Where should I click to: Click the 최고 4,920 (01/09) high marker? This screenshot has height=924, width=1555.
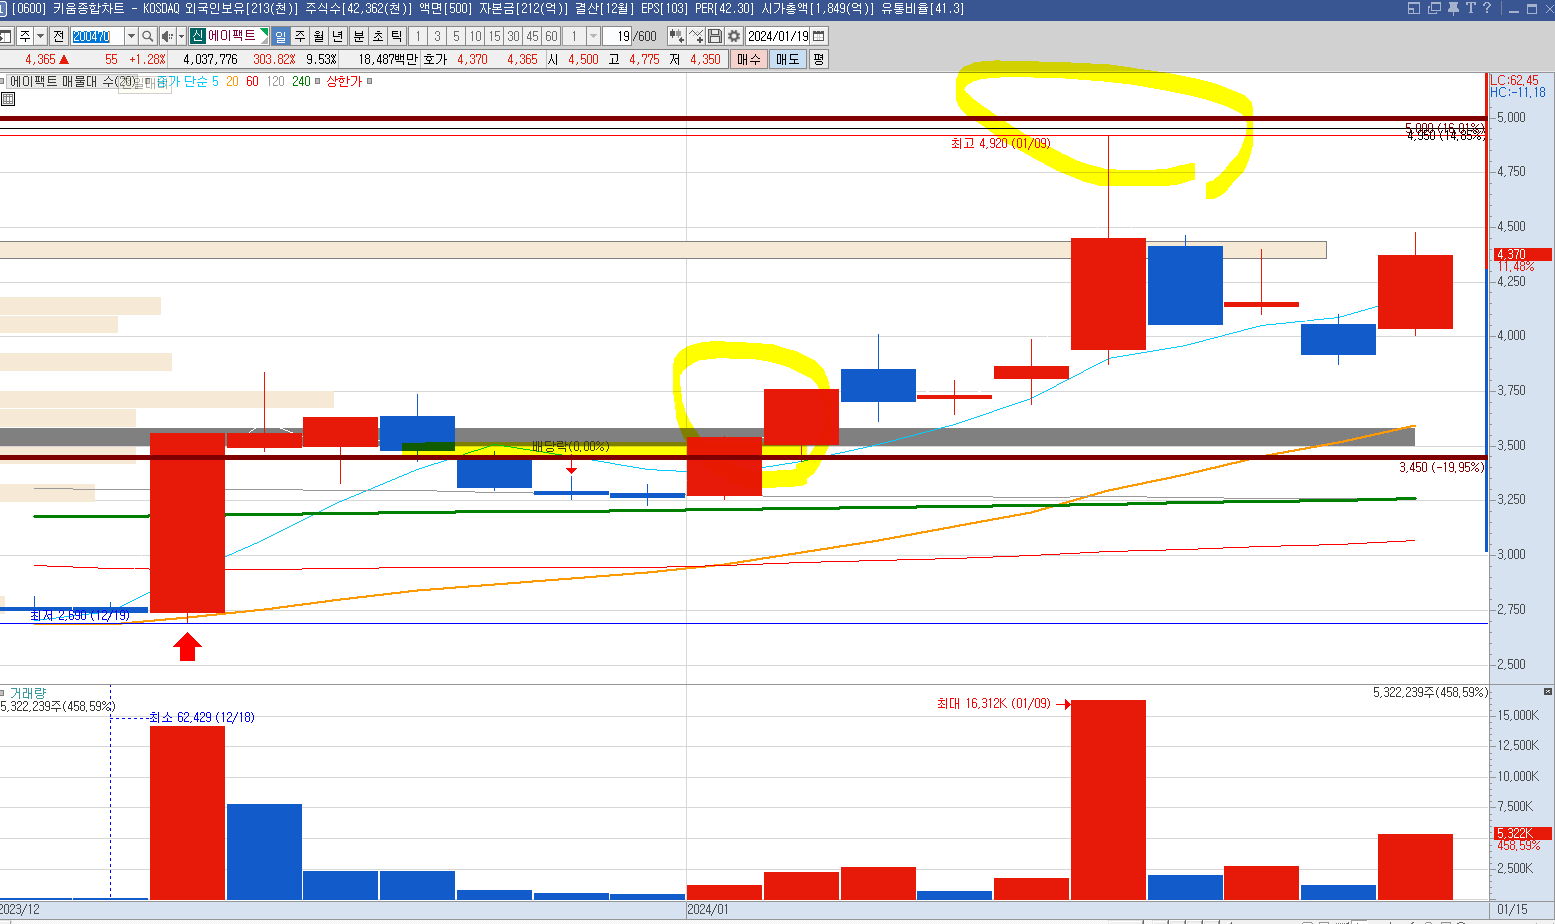tap(1000, 143)
